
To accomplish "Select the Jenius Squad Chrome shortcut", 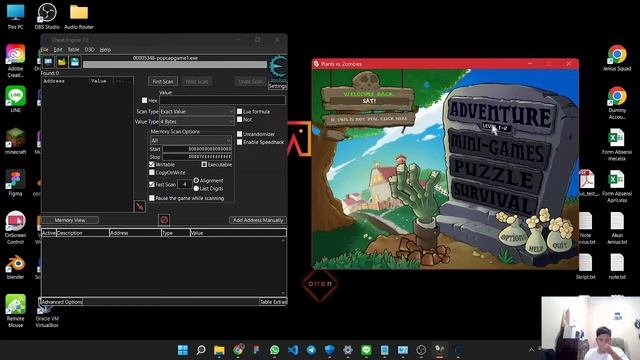I will (x=617, y=58).
